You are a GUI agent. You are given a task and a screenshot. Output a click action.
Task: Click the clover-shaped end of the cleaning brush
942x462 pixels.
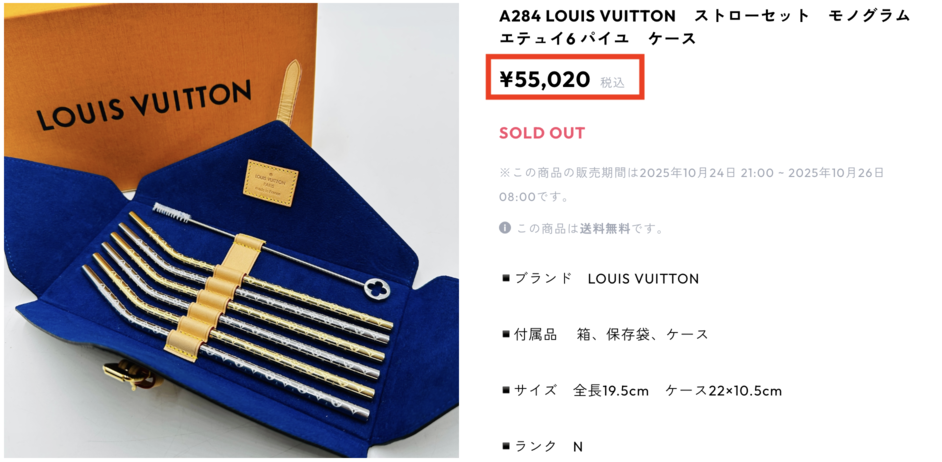click(x=380, y=288)
